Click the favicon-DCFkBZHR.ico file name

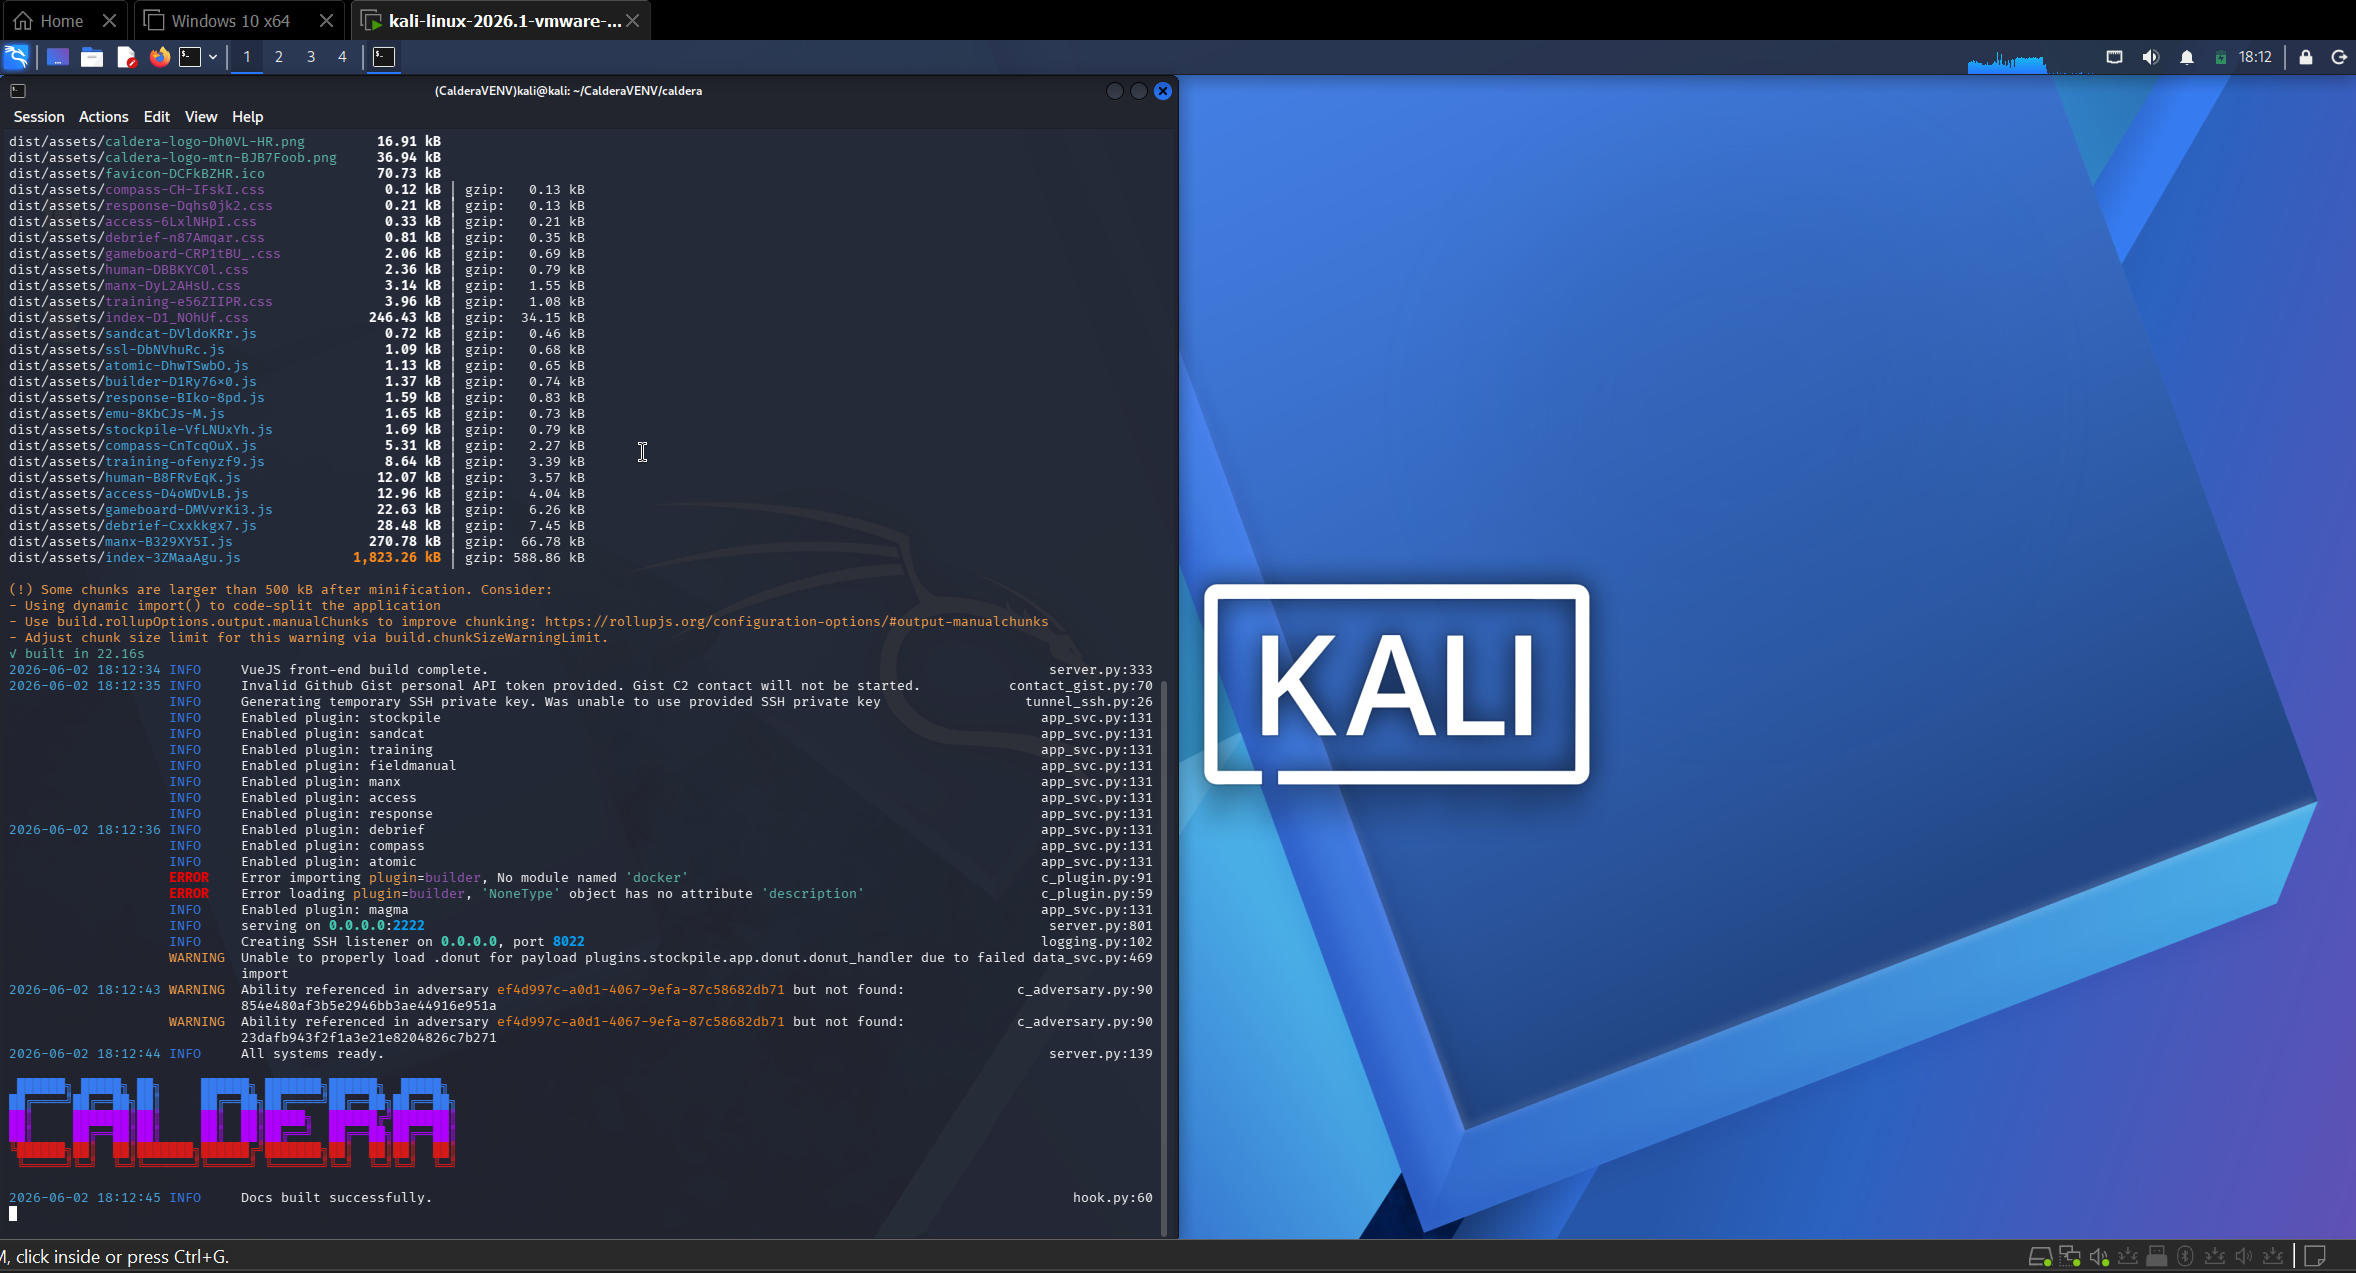coord(185,174)
